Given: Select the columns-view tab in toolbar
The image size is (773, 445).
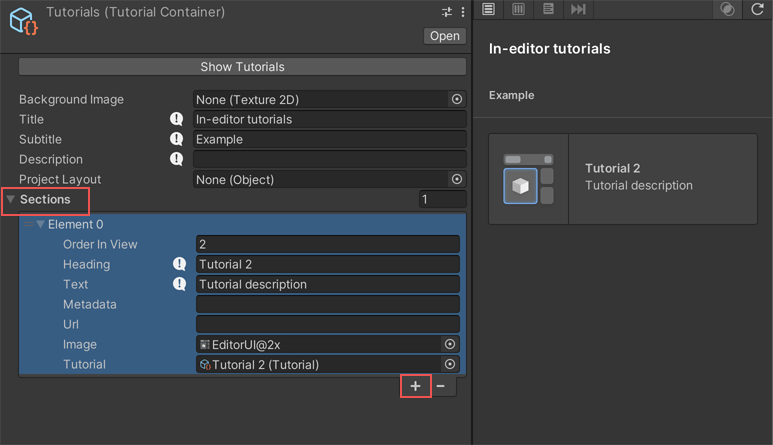Looking at the screenshot, I should [x=518, y=9].
